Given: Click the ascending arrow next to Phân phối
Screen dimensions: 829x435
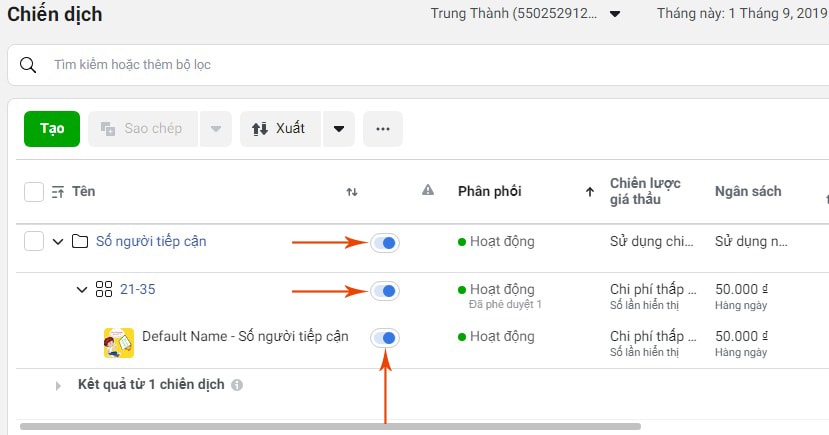Looking at the screenshot, I should coord(590,192).
